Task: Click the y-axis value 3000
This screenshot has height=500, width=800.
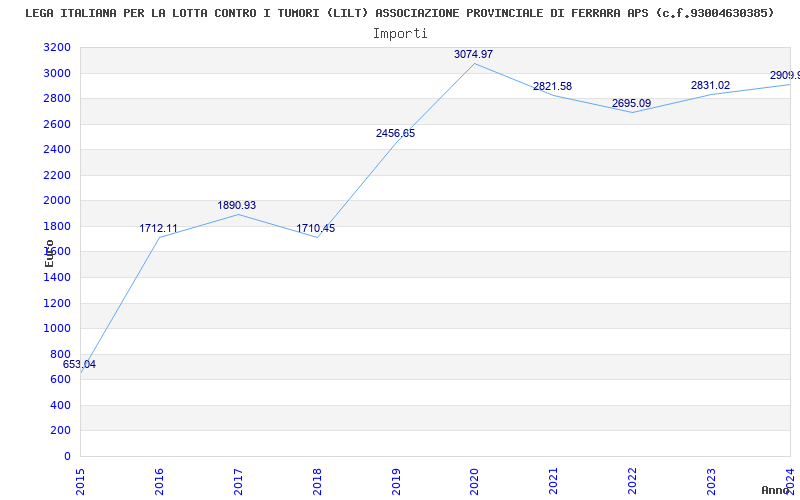Action: click(57, 73)
